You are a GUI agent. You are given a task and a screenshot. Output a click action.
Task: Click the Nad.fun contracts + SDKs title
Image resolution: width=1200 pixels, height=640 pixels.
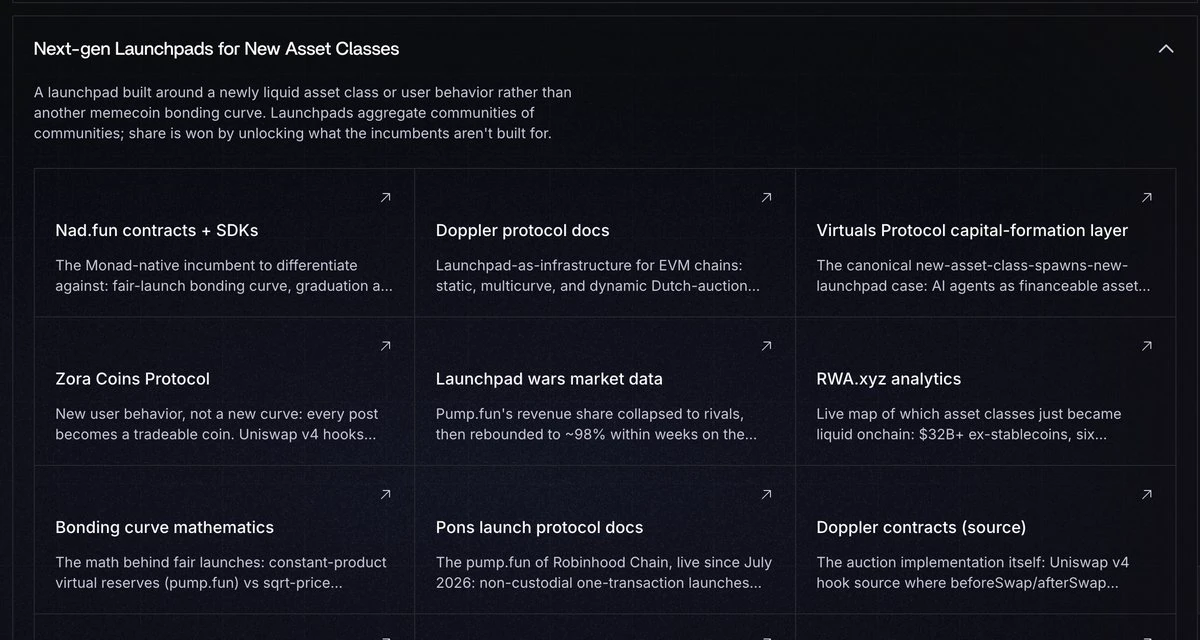tap(157, 230)
